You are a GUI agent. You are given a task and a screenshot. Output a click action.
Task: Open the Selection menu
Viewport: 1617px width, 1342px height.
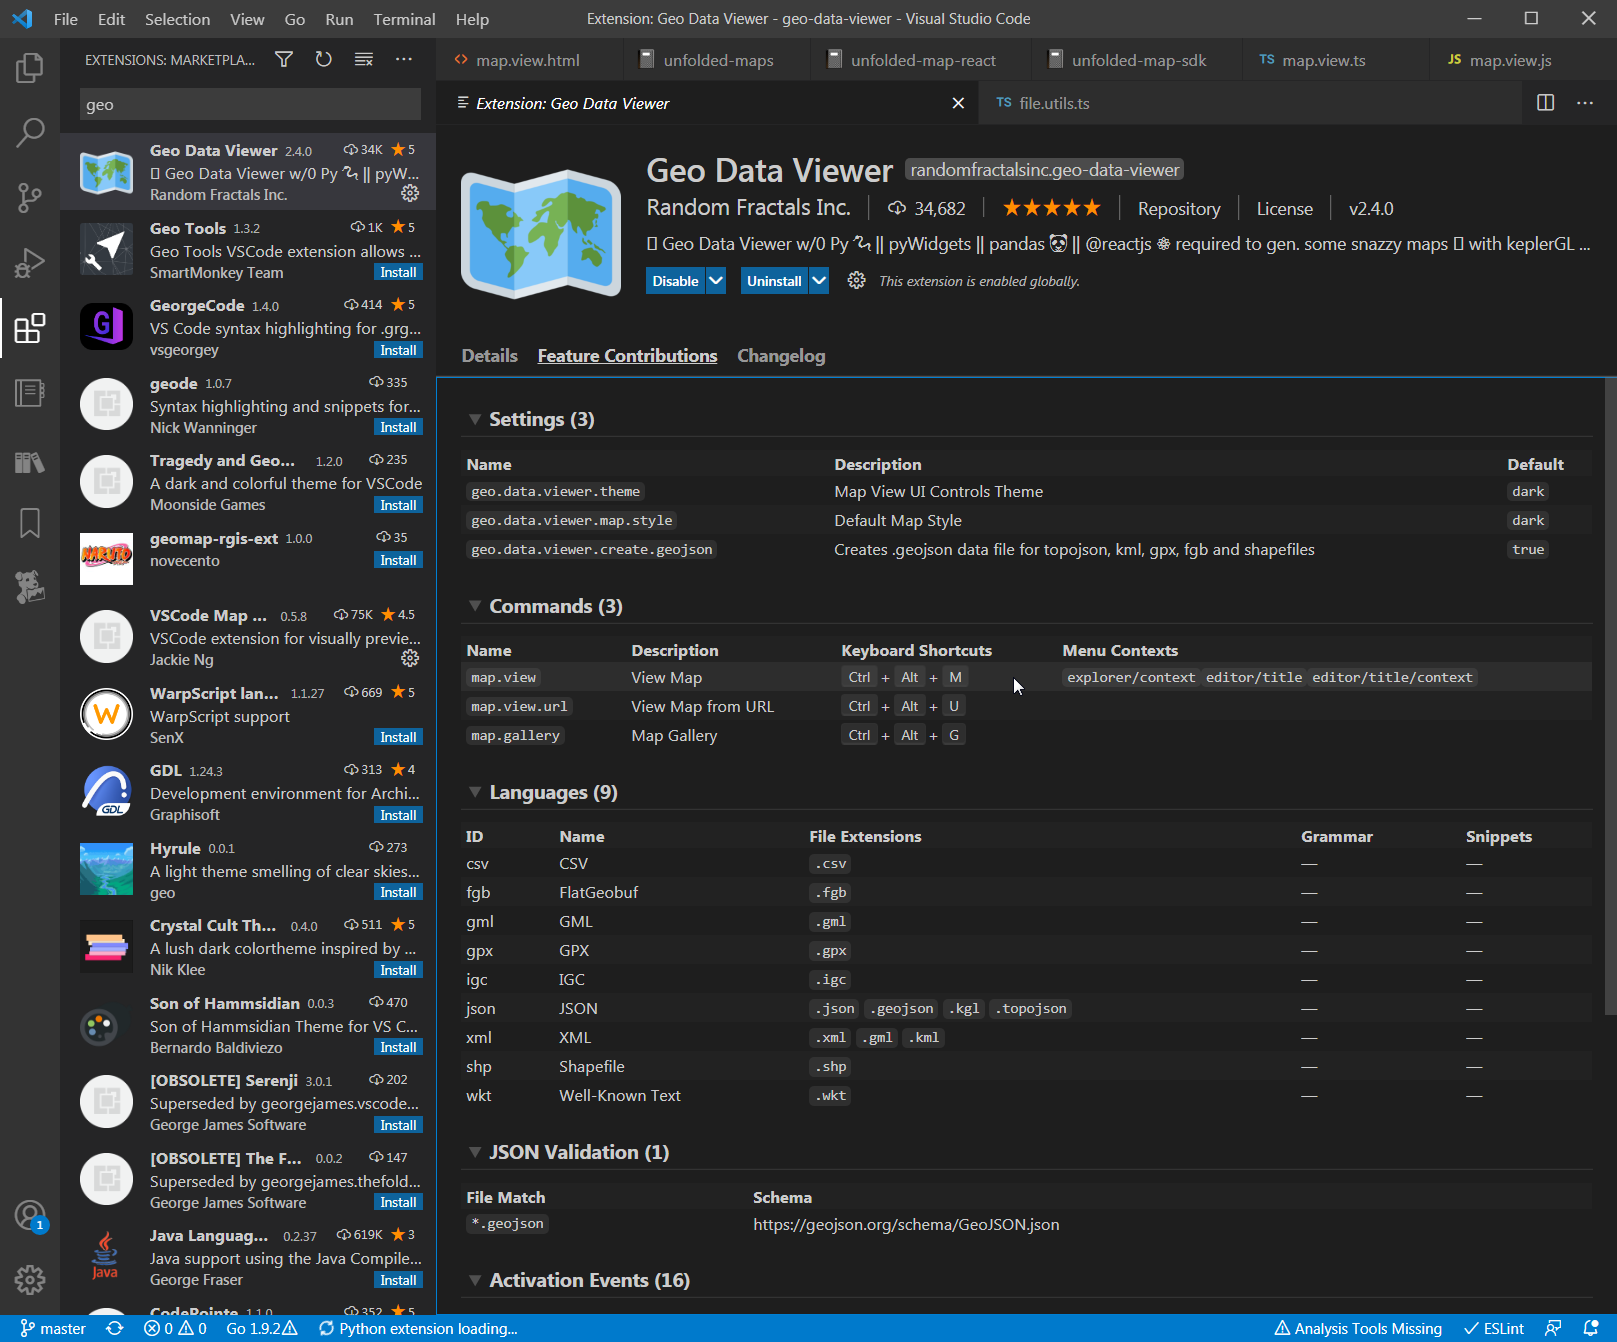(177, 19)
